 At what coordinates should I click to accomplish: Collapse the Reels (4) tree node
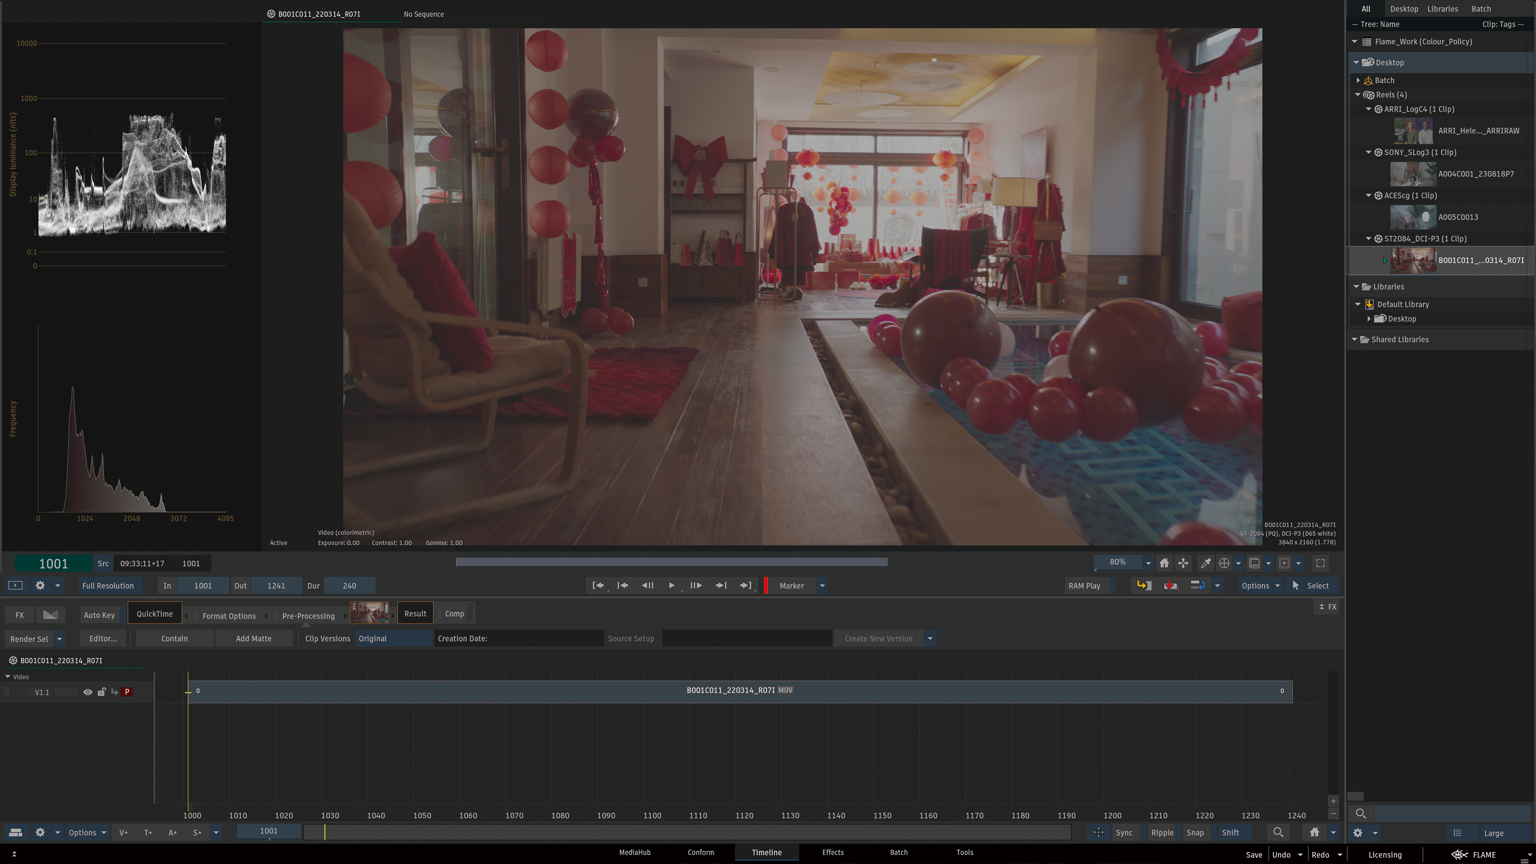1358,95
